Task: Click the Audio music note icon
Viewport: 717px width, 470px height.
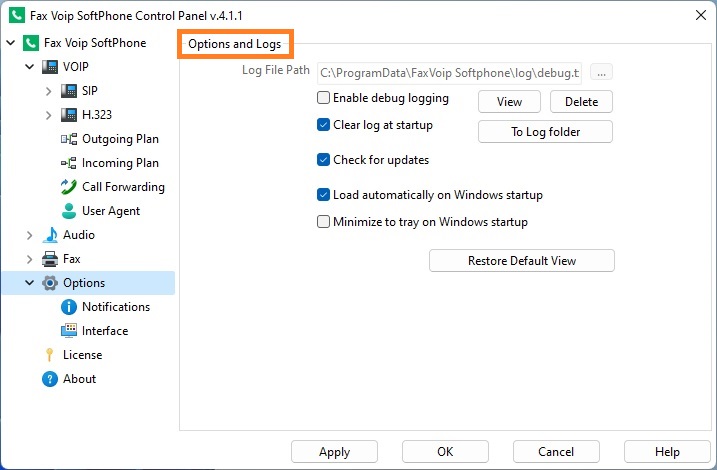Action: point(50,235)
